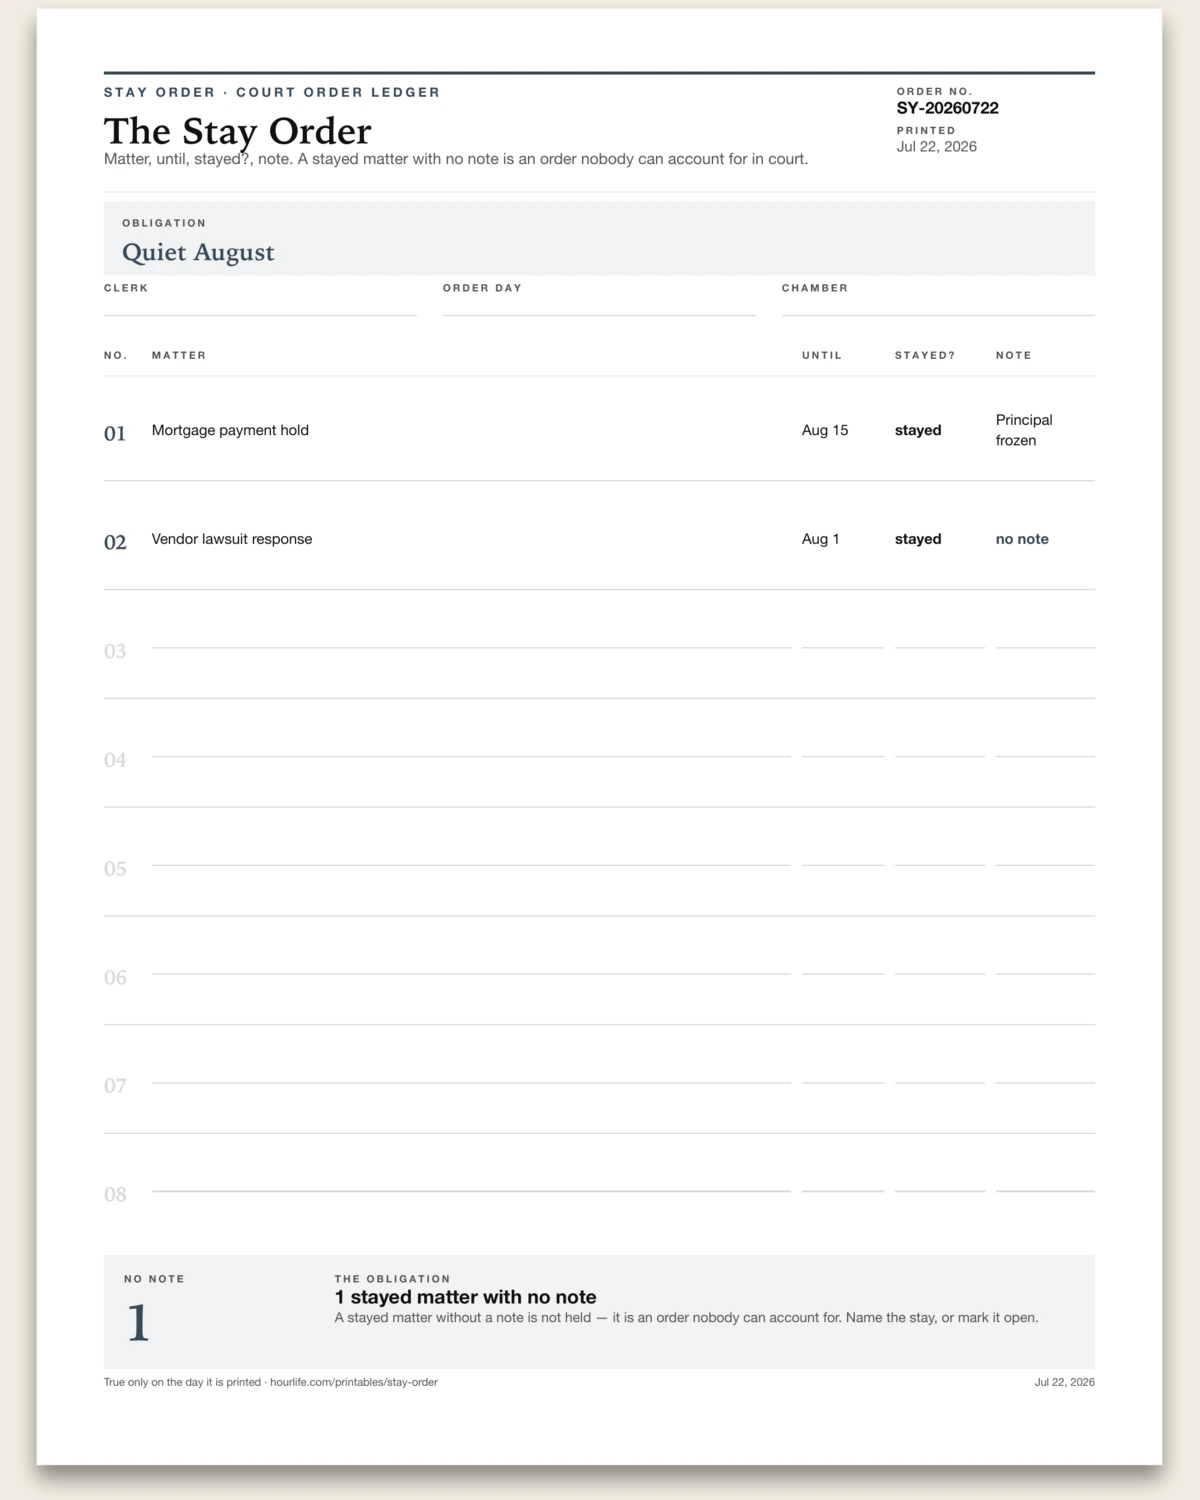
Task: Click the empty stayed line in row 06
Action: point(940,973)
